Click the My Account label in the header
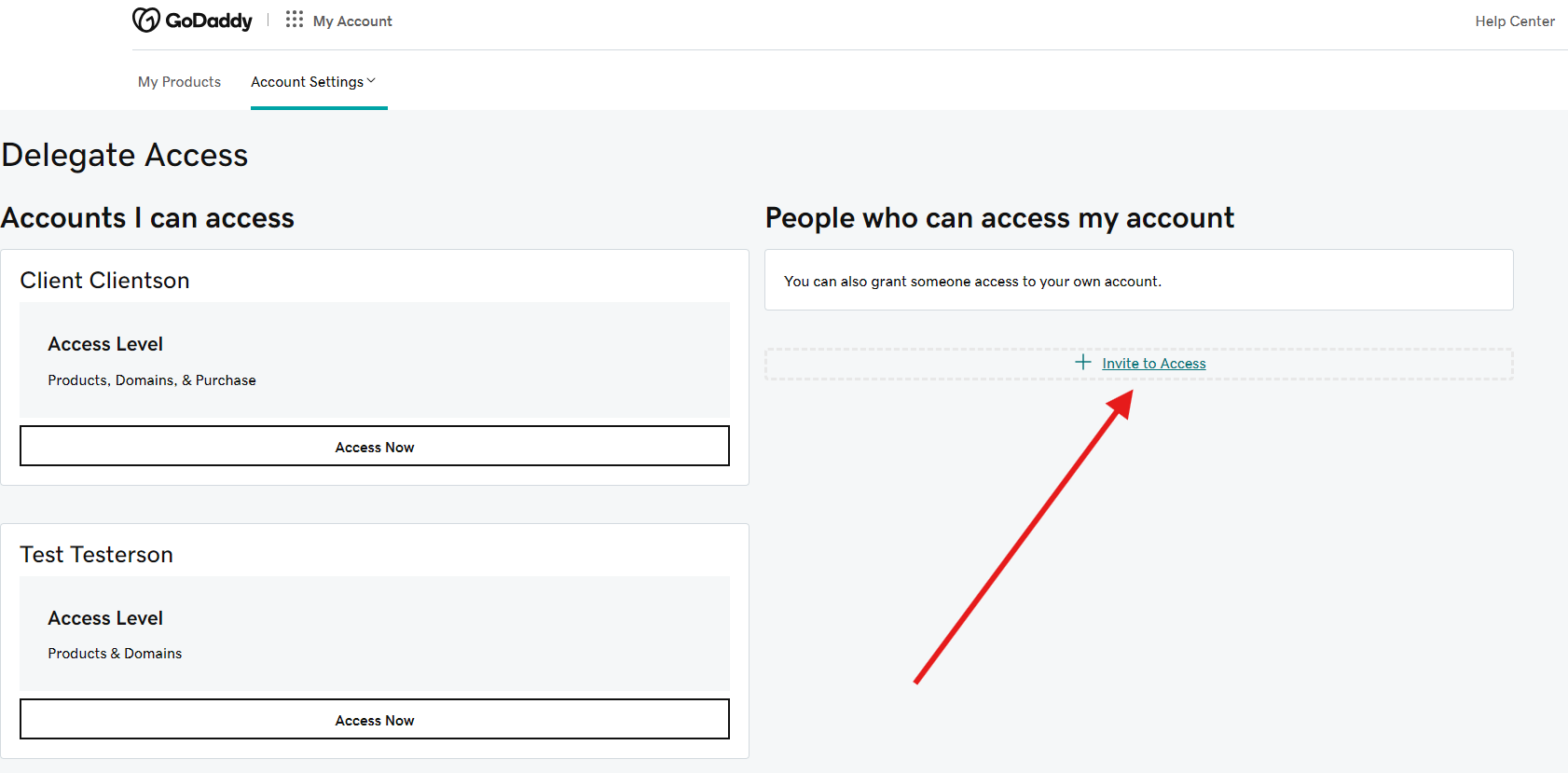This screenshot has height=773, width=1568. tap(352, 20)
